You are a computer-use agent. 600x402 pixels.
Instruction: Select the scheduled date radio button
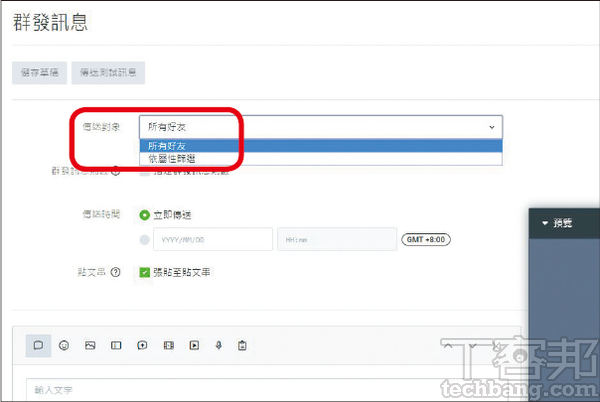click(144, 240)
